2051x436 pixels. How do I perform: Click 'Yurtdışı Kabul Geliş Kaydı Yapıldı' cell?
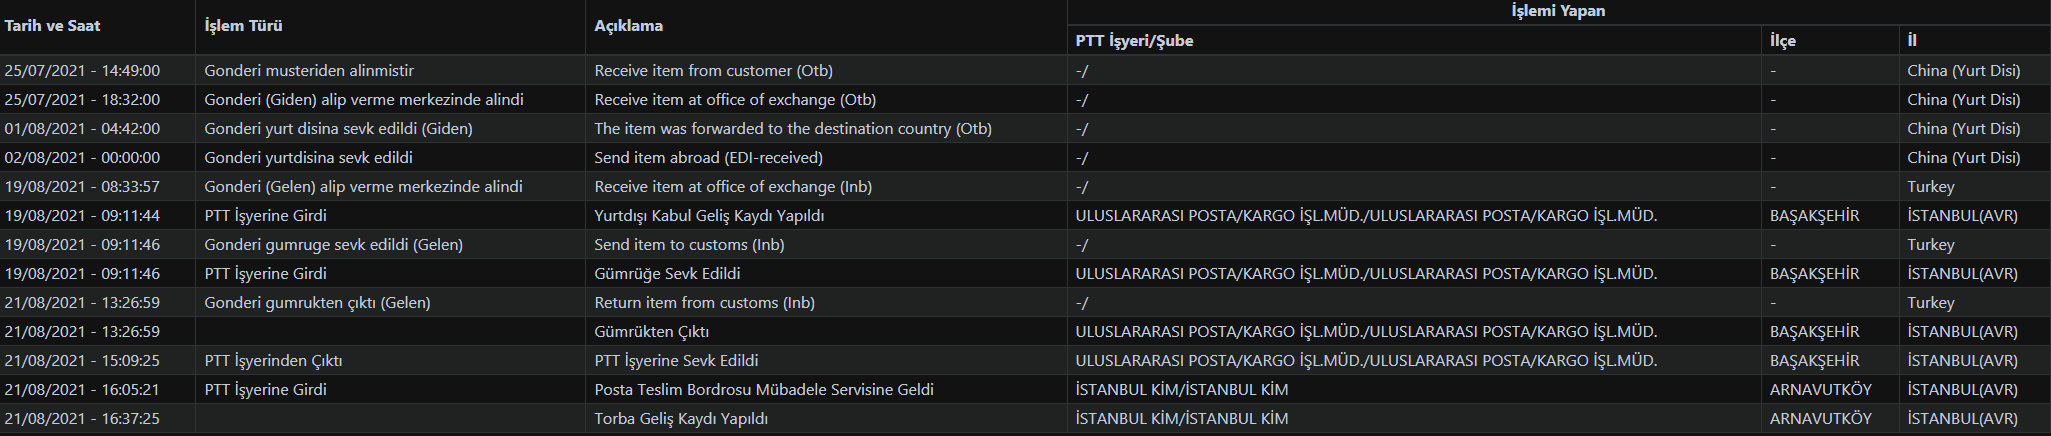tap(709, 216)
